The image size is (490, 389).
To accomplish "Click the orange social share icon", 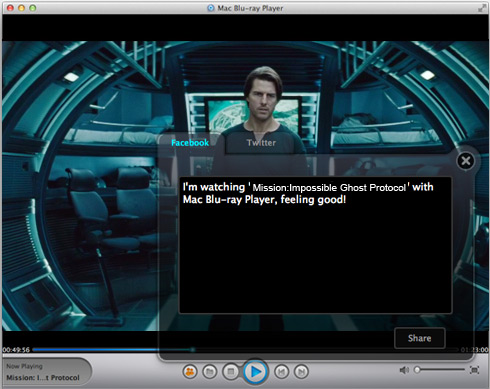I will (x=190, y=371).
